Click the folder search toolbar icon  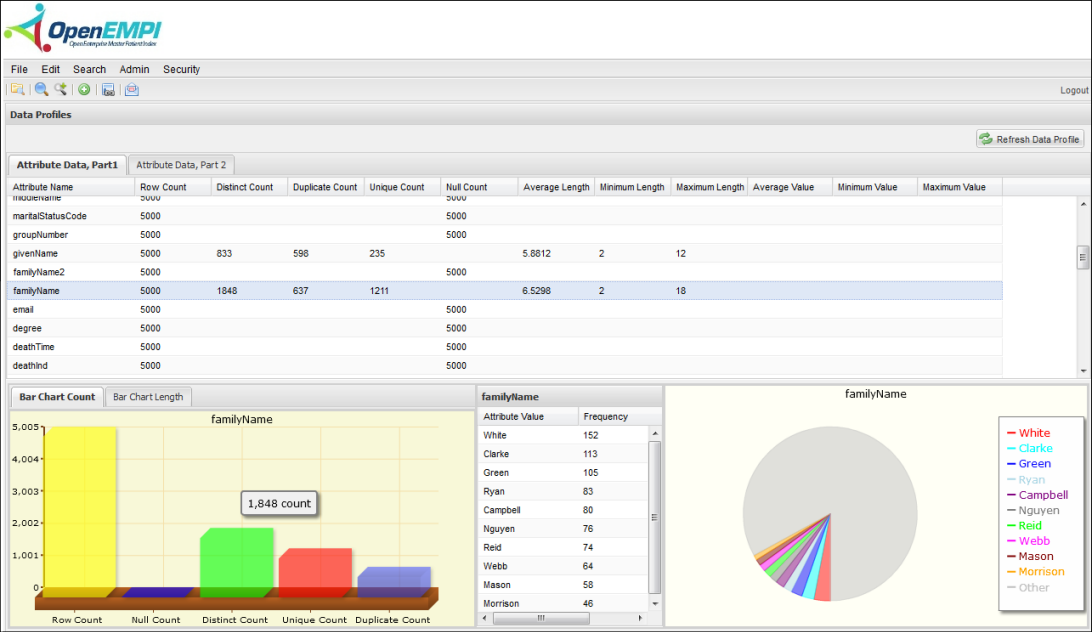17,89
